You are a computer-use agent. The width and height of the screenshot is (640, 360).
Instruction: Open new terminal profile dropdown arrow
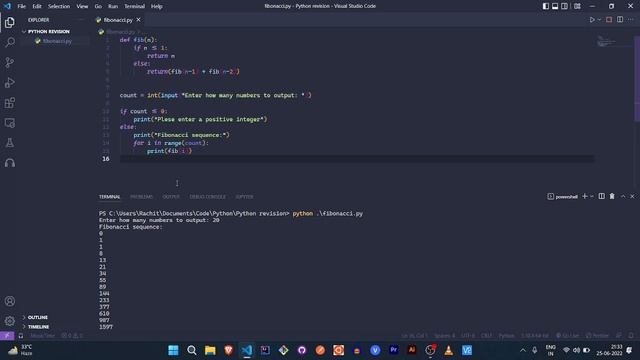591,196
